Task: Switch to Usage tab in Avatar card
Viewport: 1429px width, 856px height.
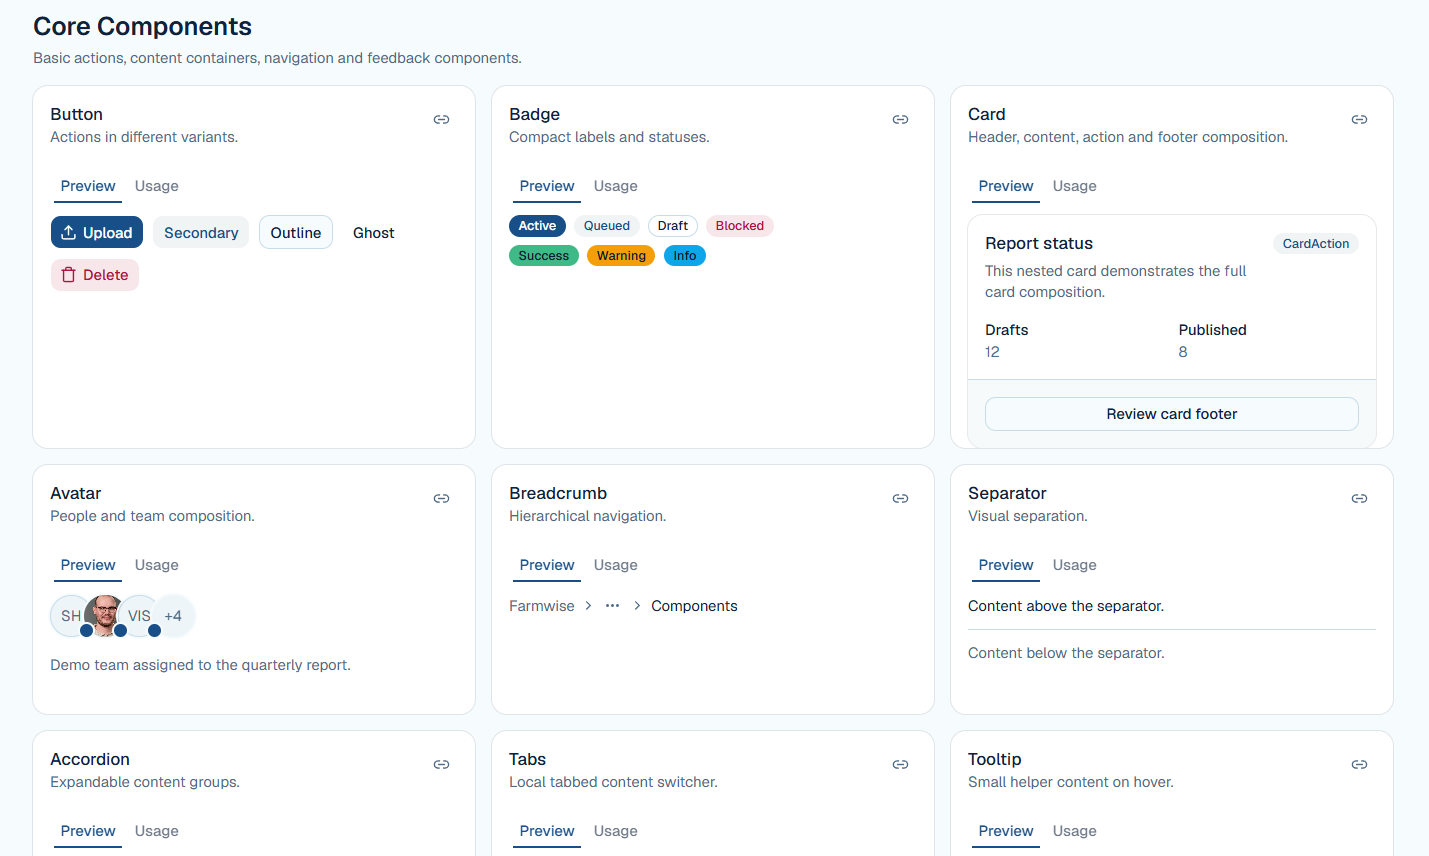Action: [x=157, y=565]
